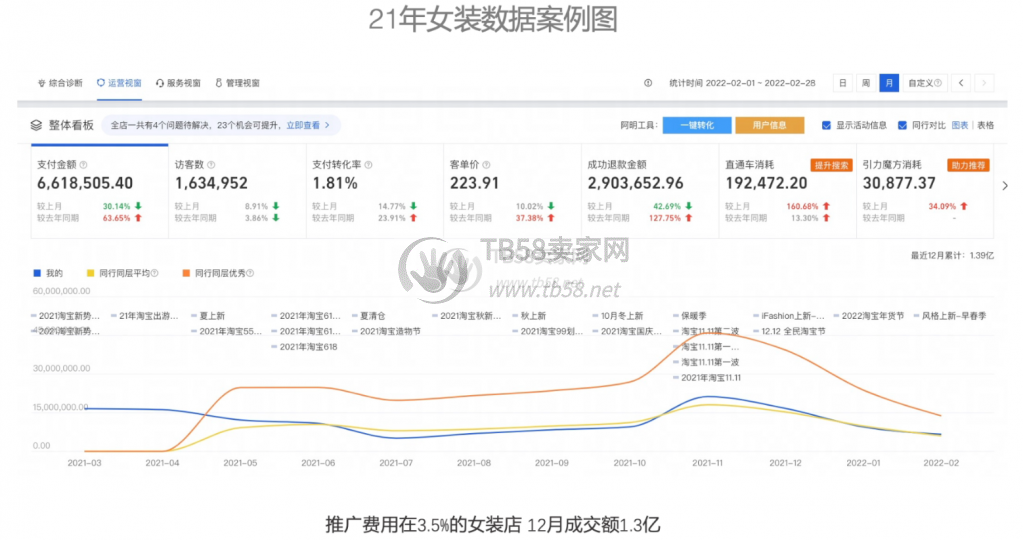Click the 一键转化 button

tap(697, 125)
